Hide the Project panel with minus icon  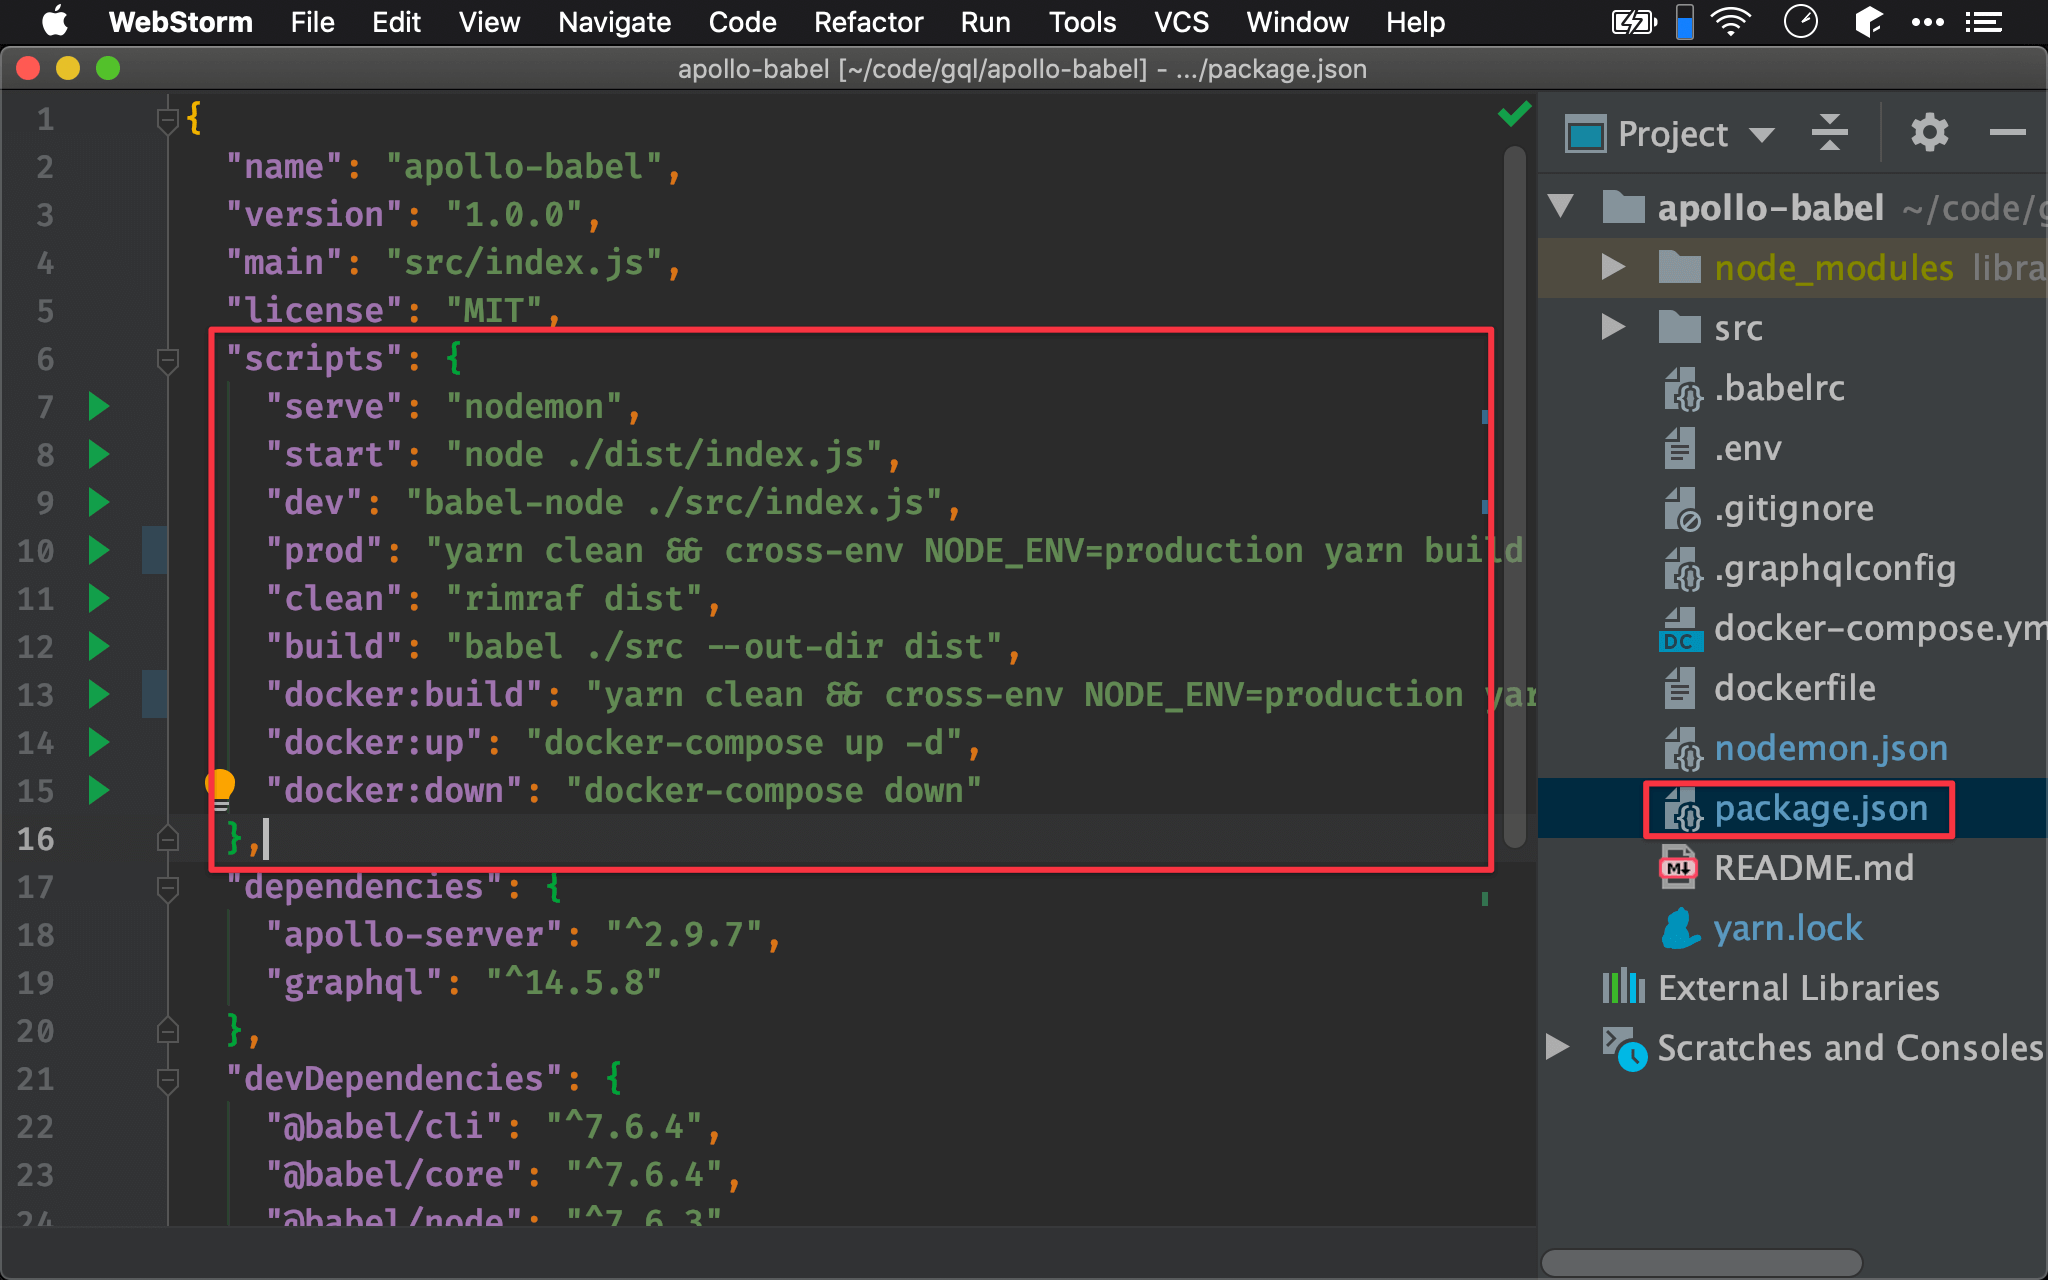2007,132
